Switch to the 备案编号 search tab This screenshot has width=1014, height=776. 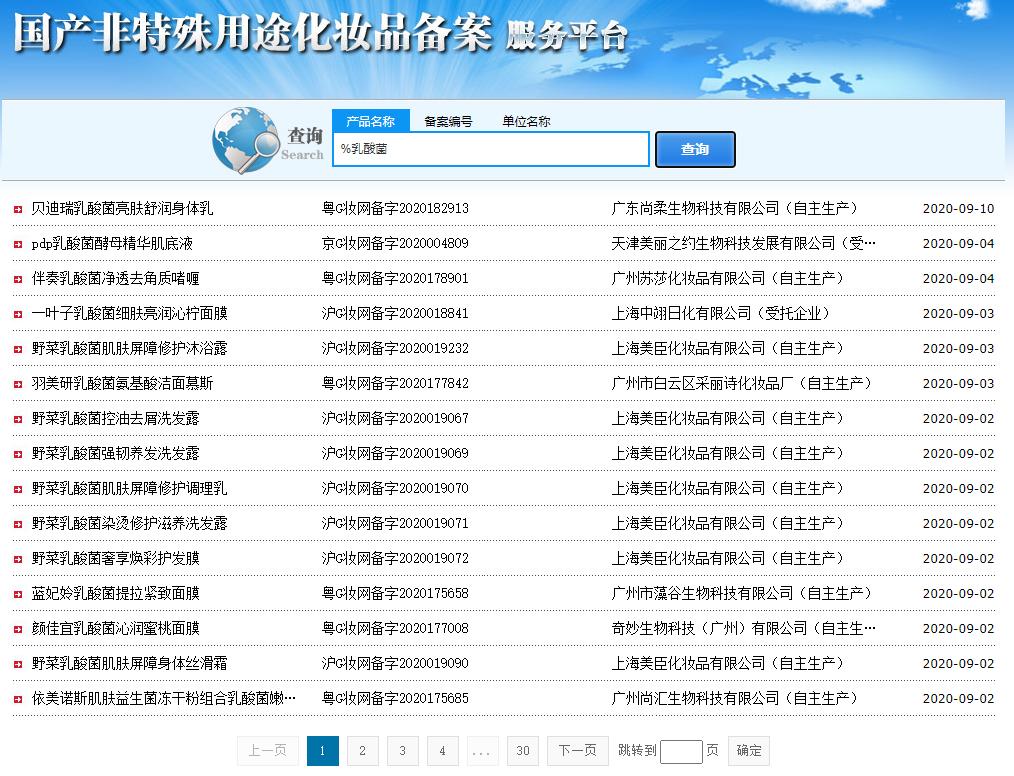tap(448, 122)
